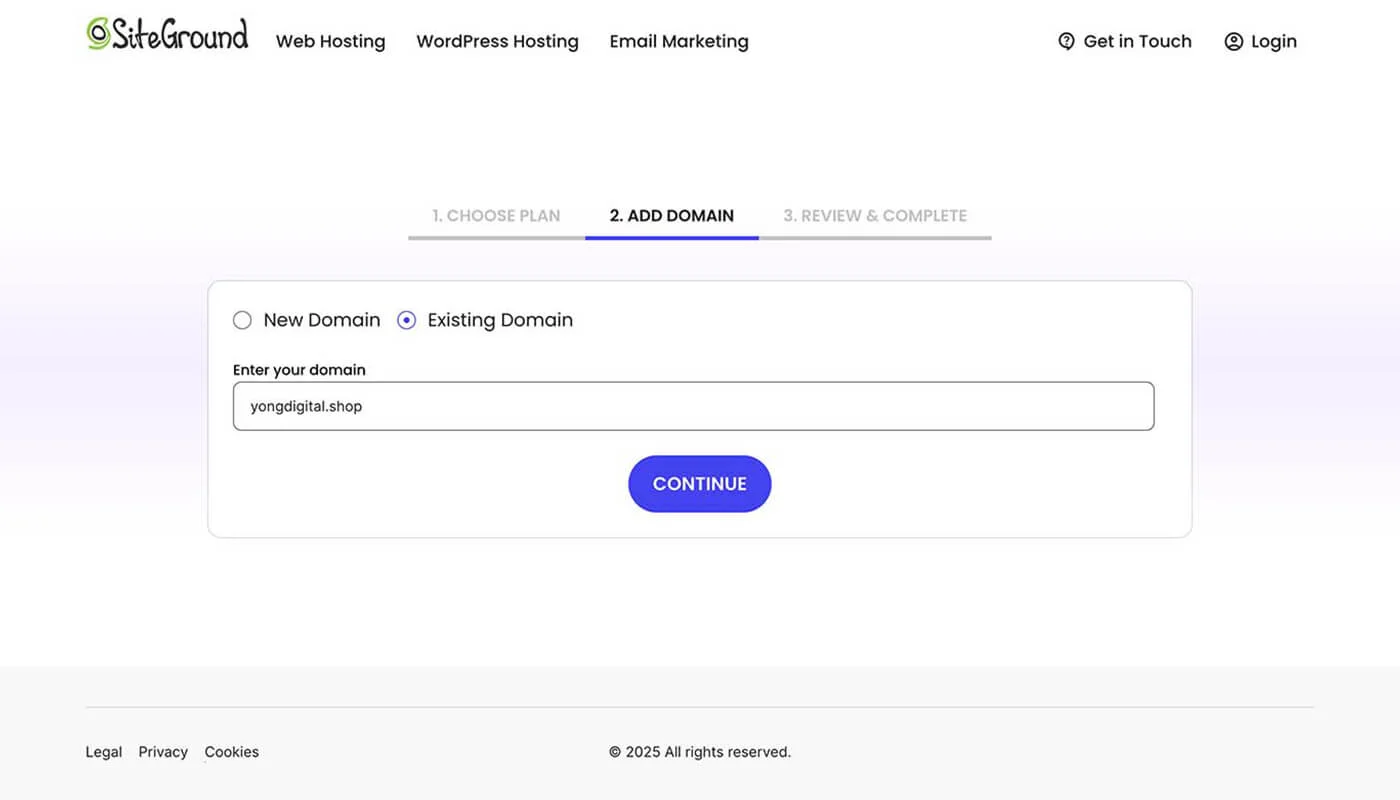Click the question mark help icon

pyautogui.click(x=1066, y=41)
